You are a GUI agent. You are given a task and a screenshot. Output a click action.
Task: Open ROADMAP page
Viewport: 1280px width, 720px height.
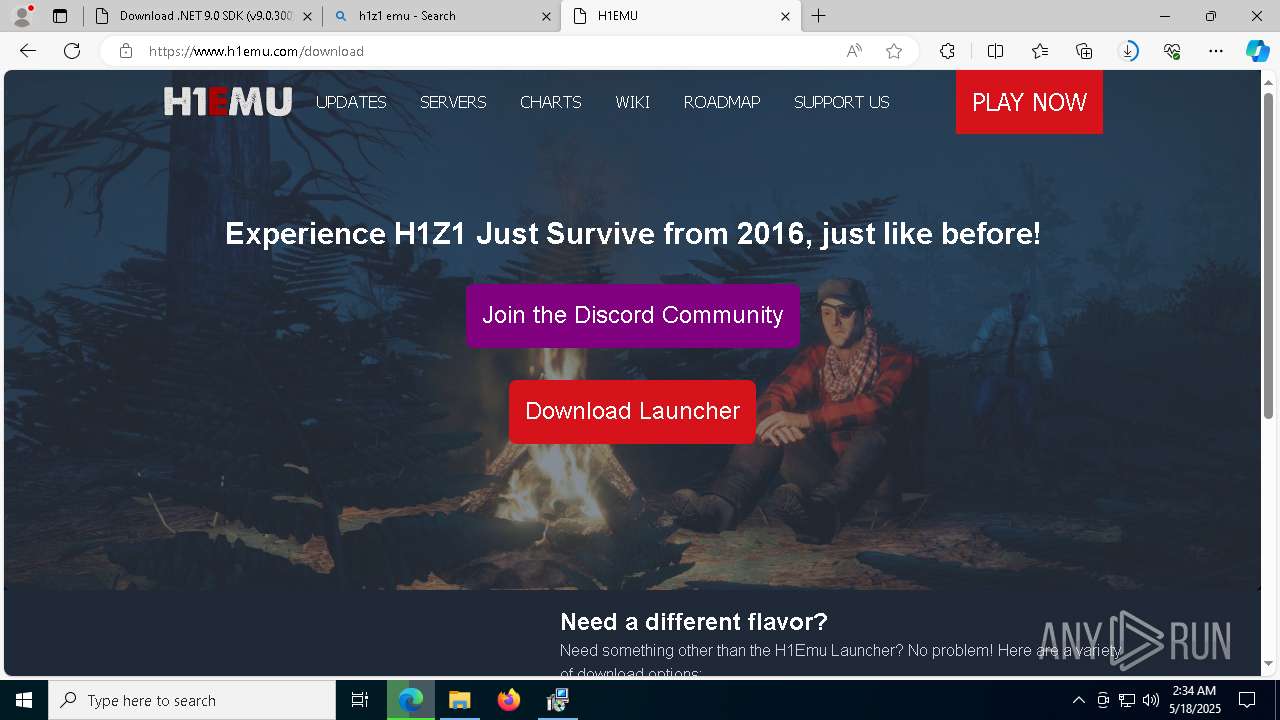click(722, 102)
